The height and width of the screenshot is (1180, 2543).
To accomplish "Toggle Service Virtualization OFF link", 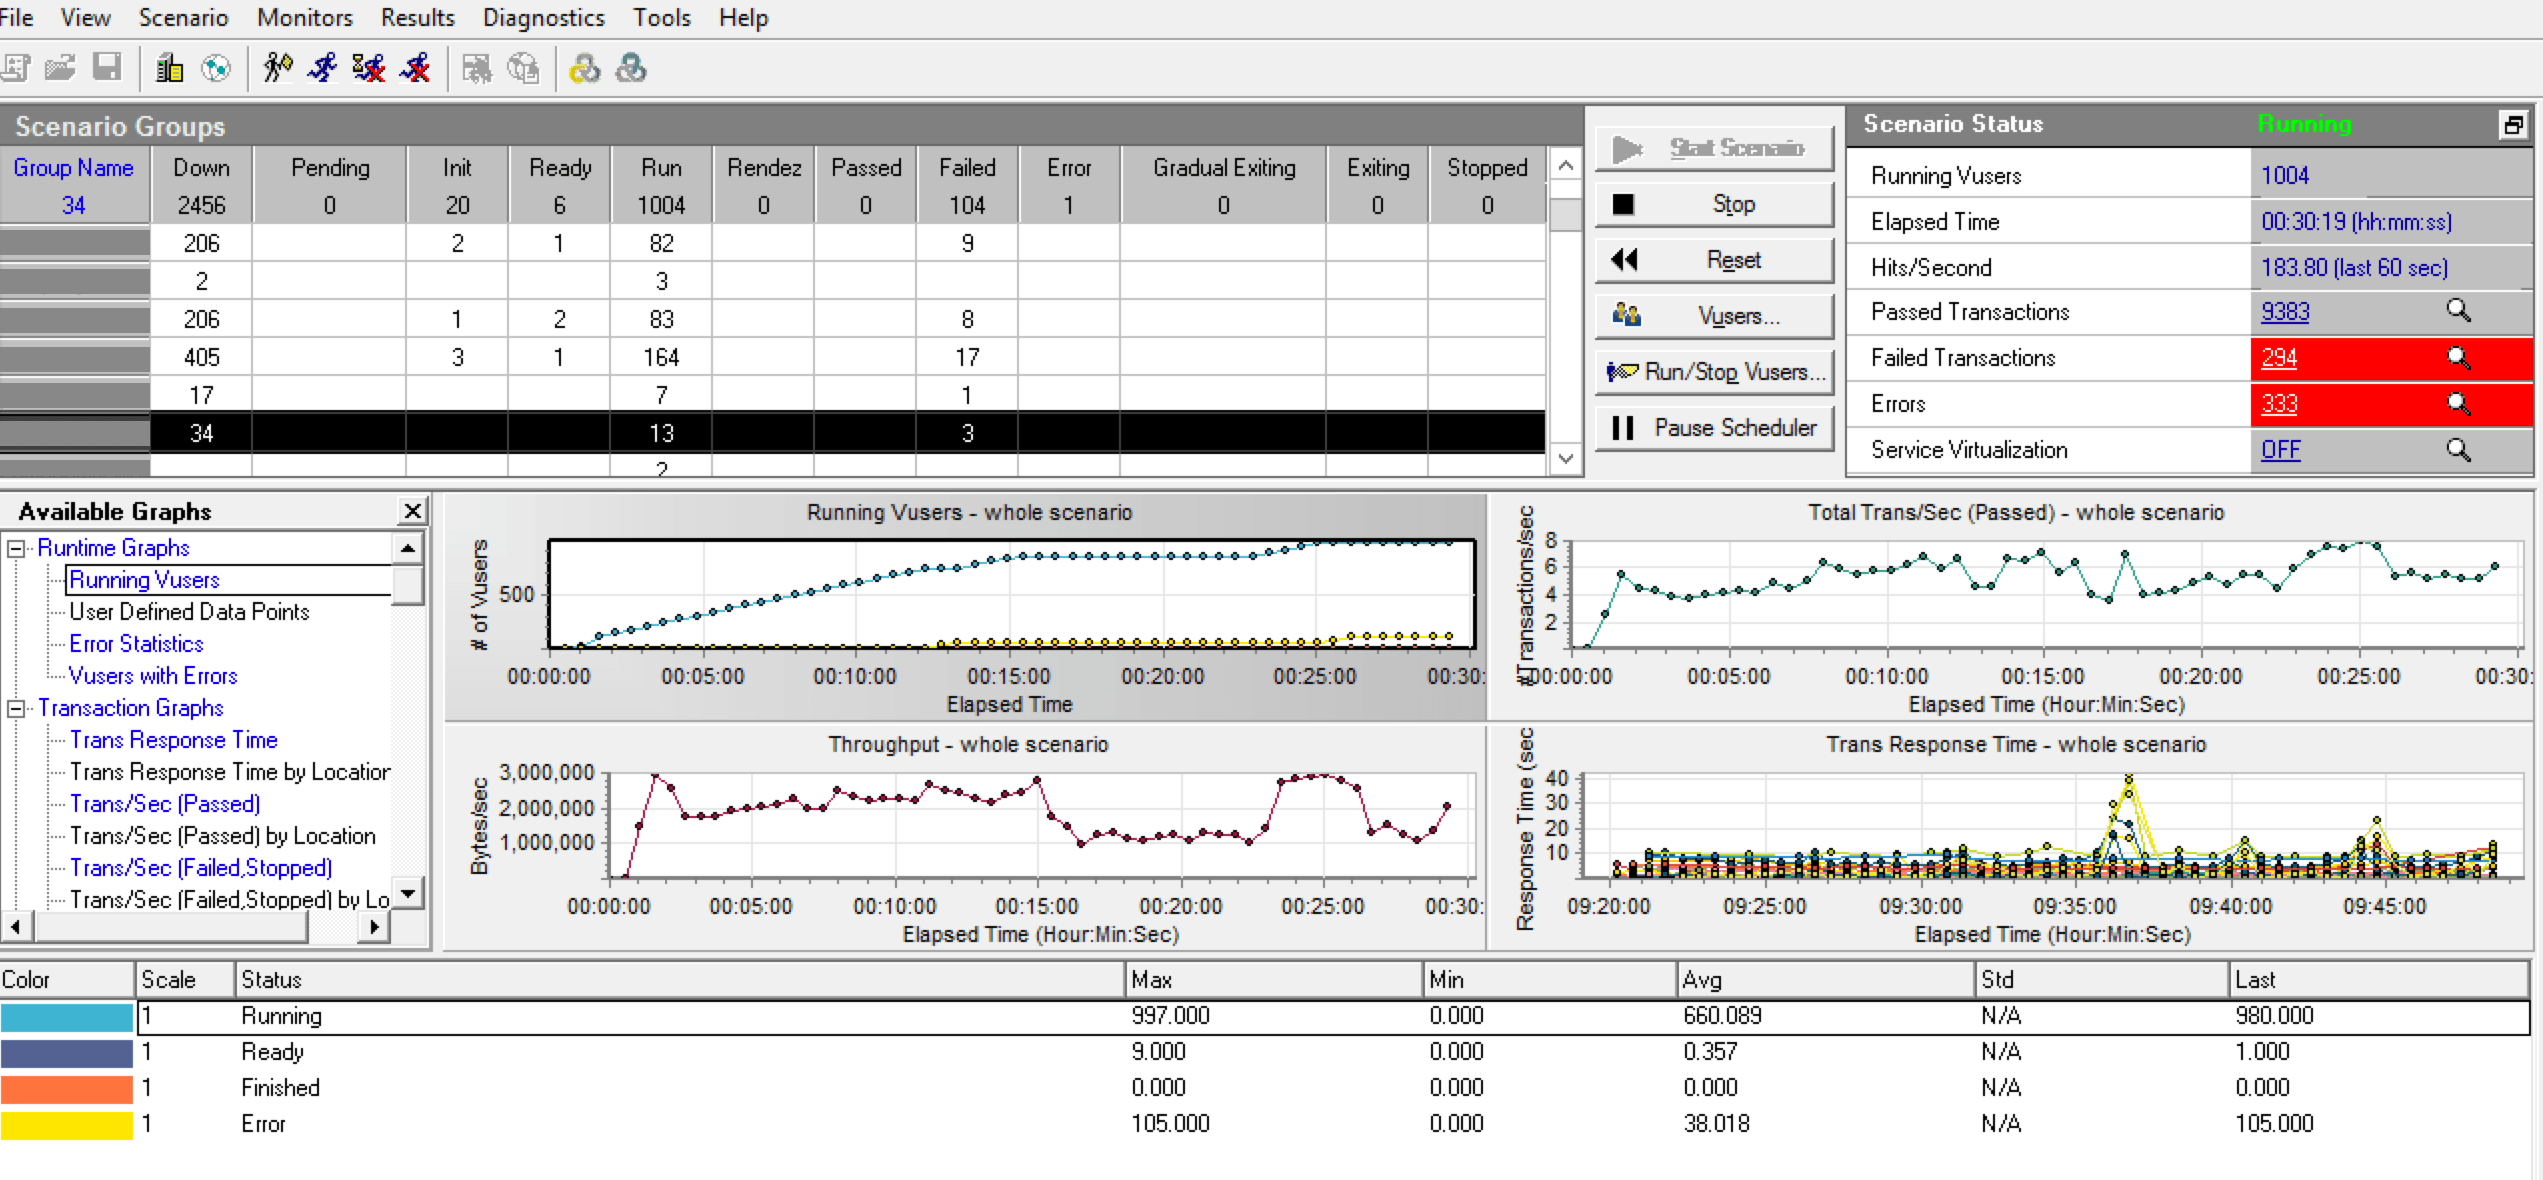I will [x=2279, y=449].
